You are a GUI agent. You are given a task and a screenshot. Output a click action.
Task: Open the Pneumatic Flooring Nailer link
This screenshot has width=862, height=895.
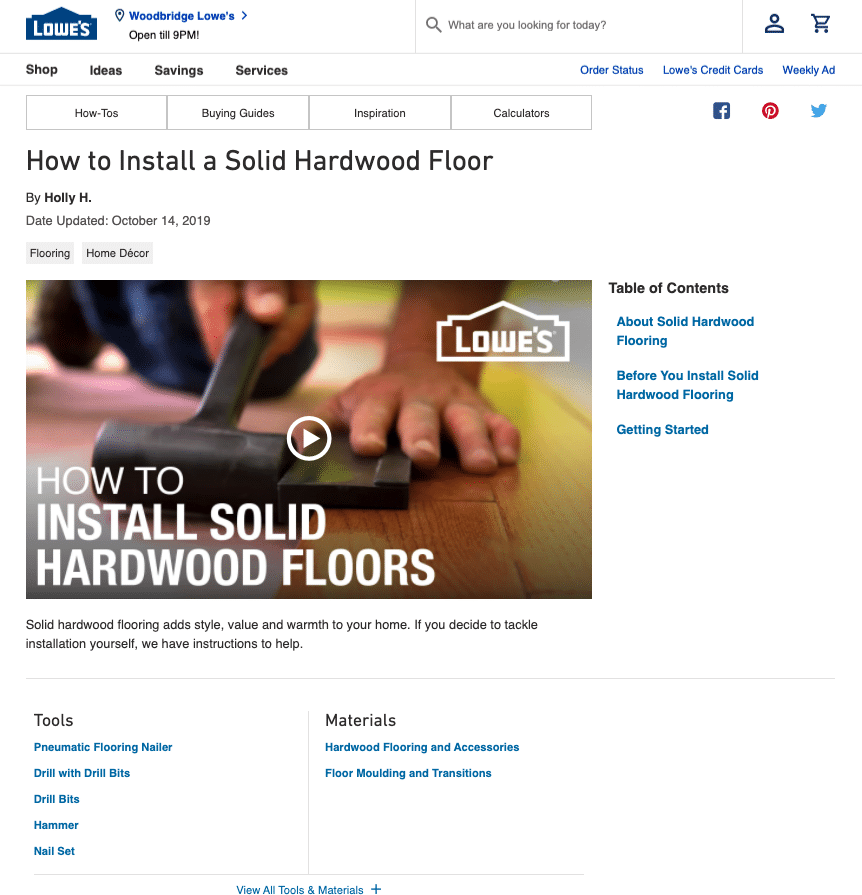click(103, 747)
